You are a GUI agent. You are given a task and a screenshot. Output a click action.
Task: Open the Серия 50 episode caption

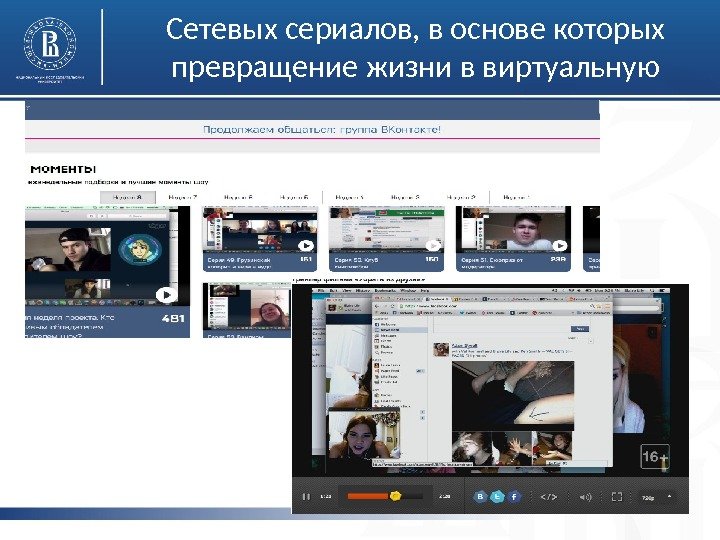pyautogui.click(x=357, y=263)
